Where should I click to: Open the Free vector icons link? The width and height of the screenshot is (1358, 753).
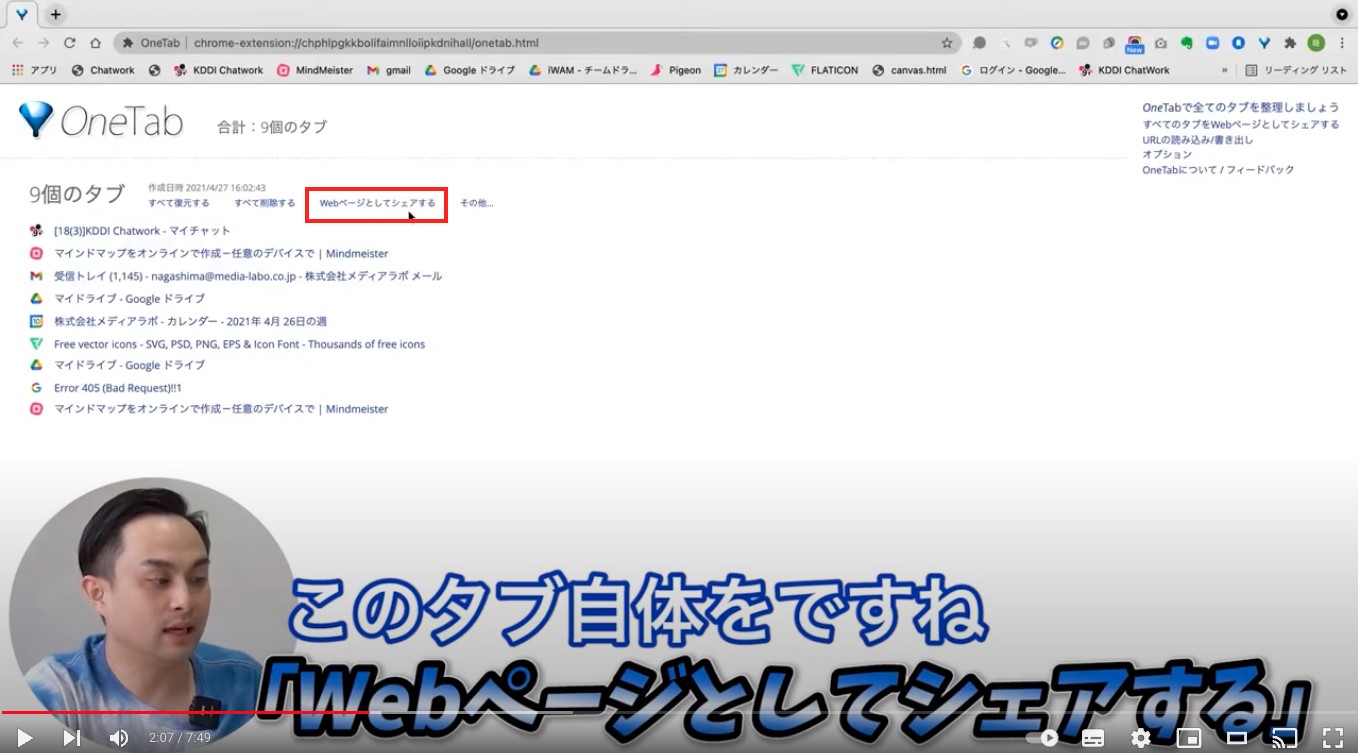pos(239,344)
